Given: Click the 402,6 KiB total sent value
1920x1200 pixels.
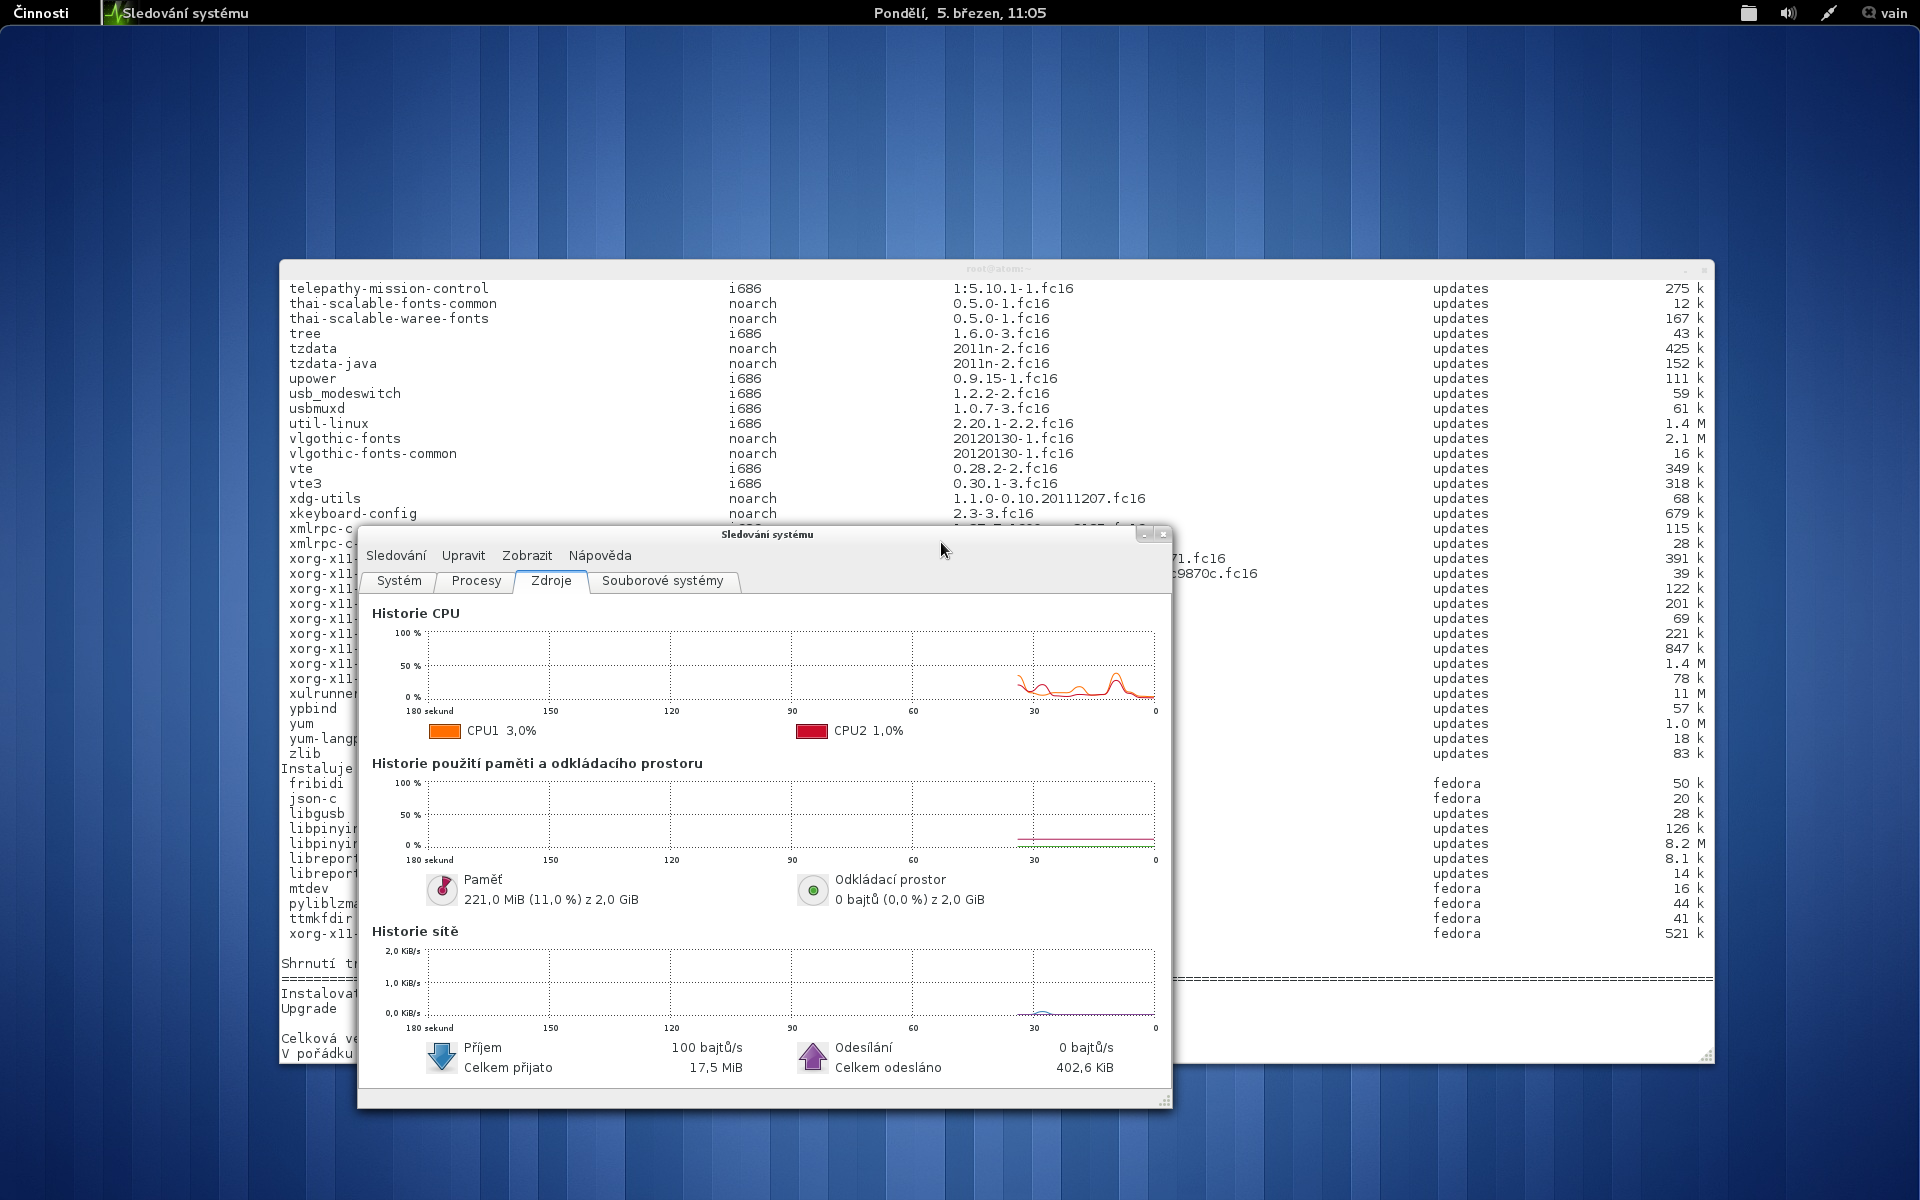Looking at the screenshot, I should tap(1085, 1068).
